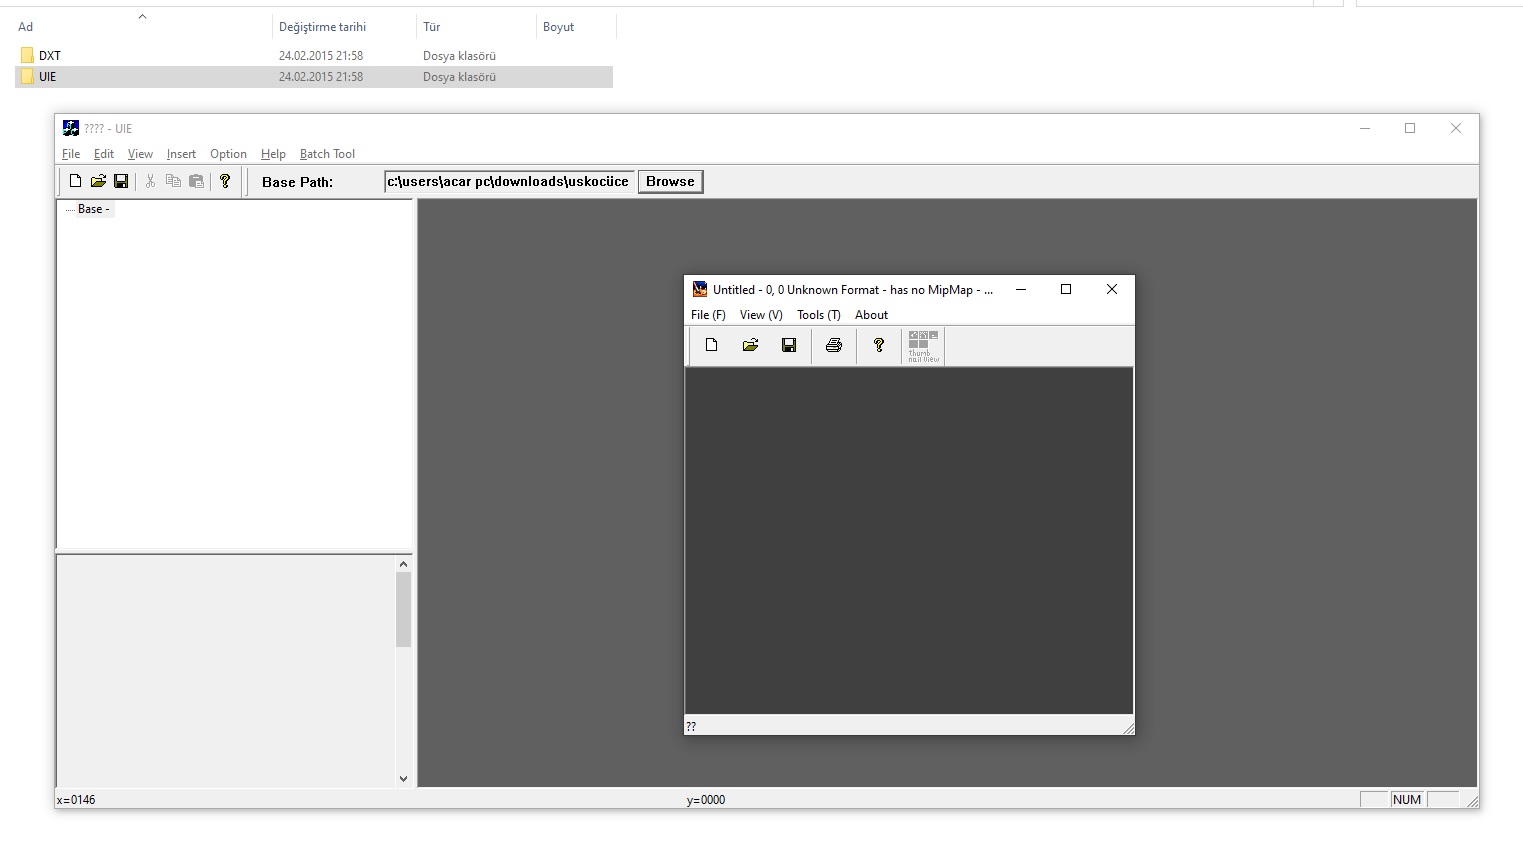
Task: Toggle the Thumbnail View button
Action: (x=923, y=346)
